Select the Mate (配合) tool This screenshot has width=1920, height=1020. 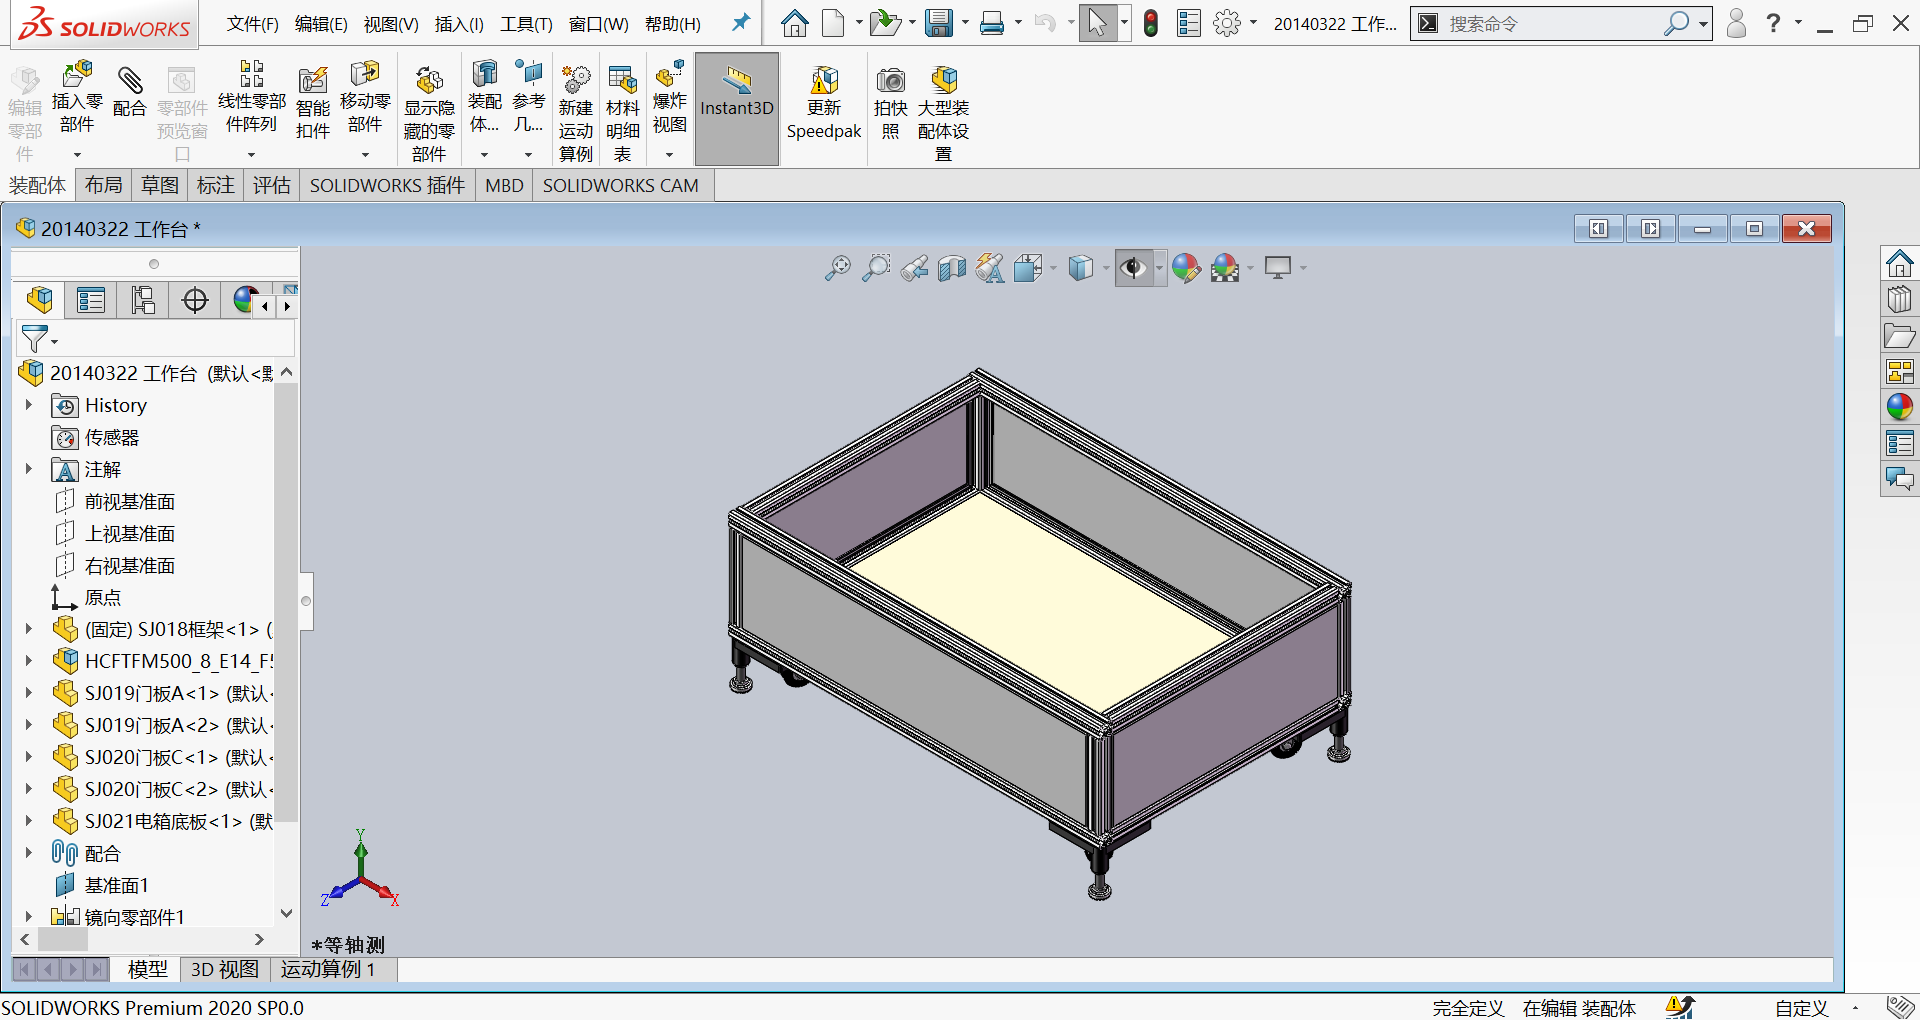coord(130,92)
